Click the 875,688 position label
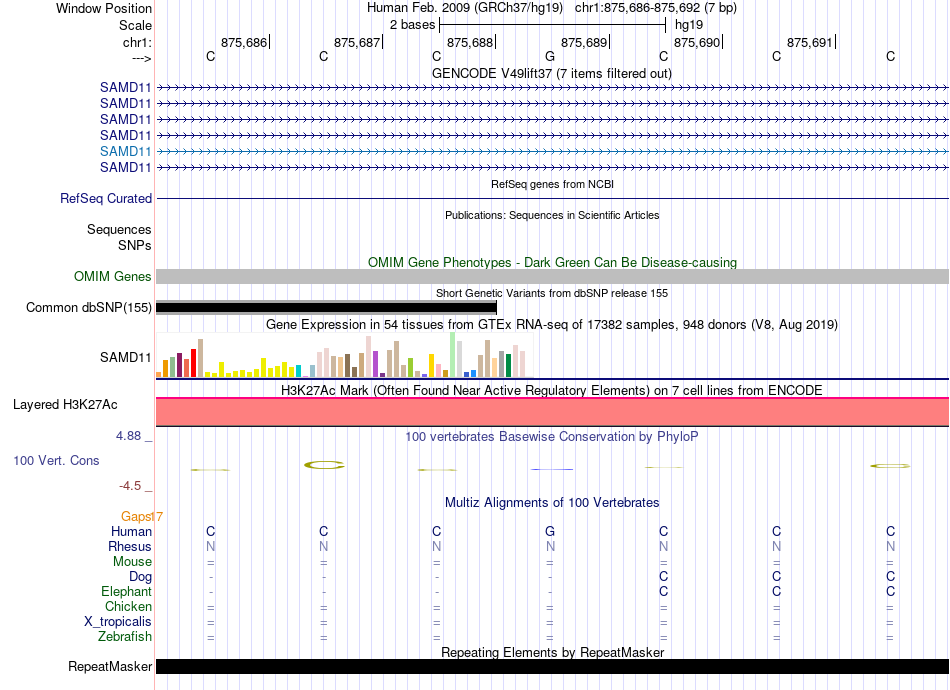 (x=470, y=42)
